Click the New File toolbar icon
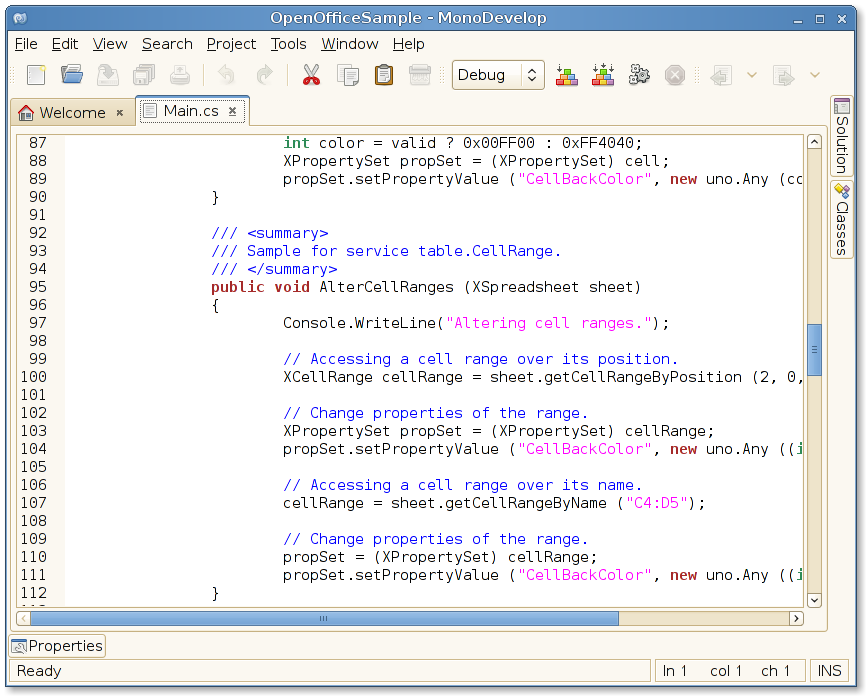The width and height of the screenshot is (866, 696). click(36, 75)
